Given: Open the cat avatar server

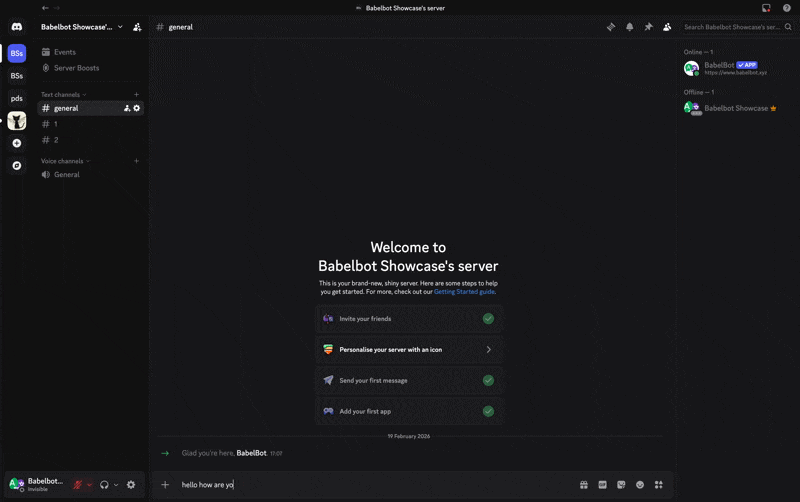Looking at the screenshot, I should click(x=17, y=121).
